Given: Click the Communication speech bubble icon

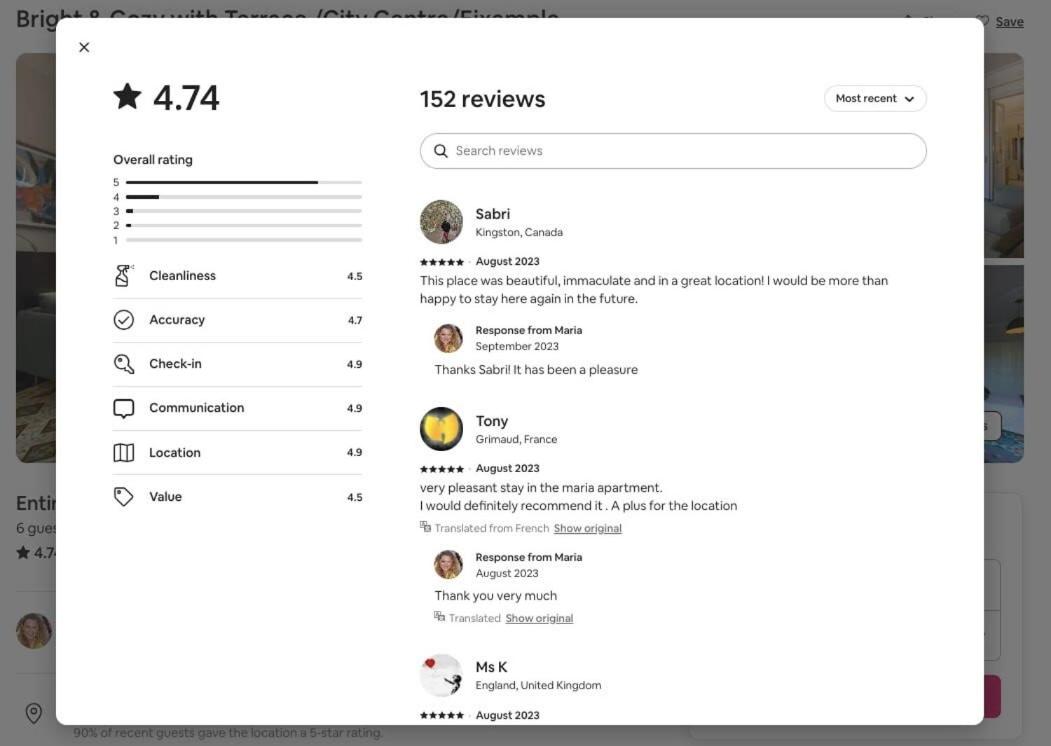Looking at the screenshot, I should point(123,408).
